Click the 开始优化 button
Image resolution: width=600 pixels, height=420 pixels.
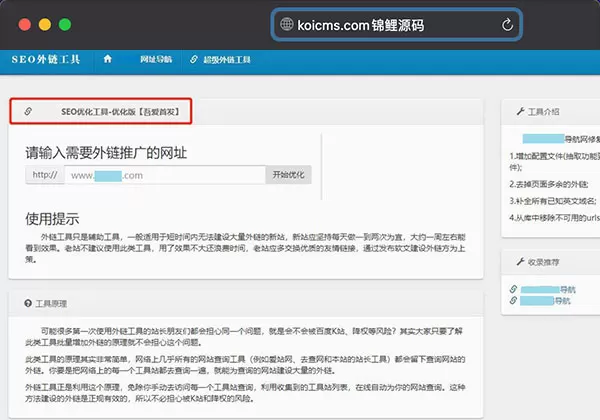click(x=288, y=175)
